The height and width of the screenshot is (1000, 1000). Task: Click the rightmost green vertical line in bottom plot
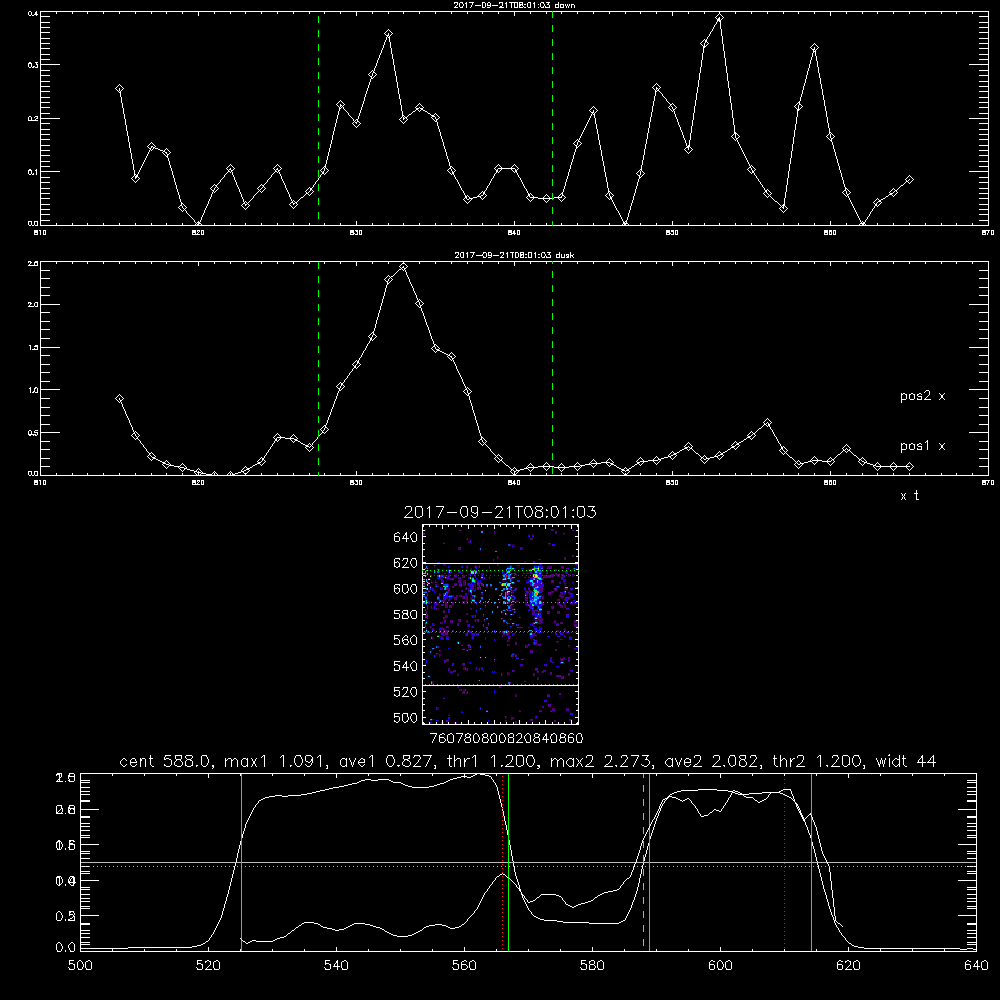(811, 862)
